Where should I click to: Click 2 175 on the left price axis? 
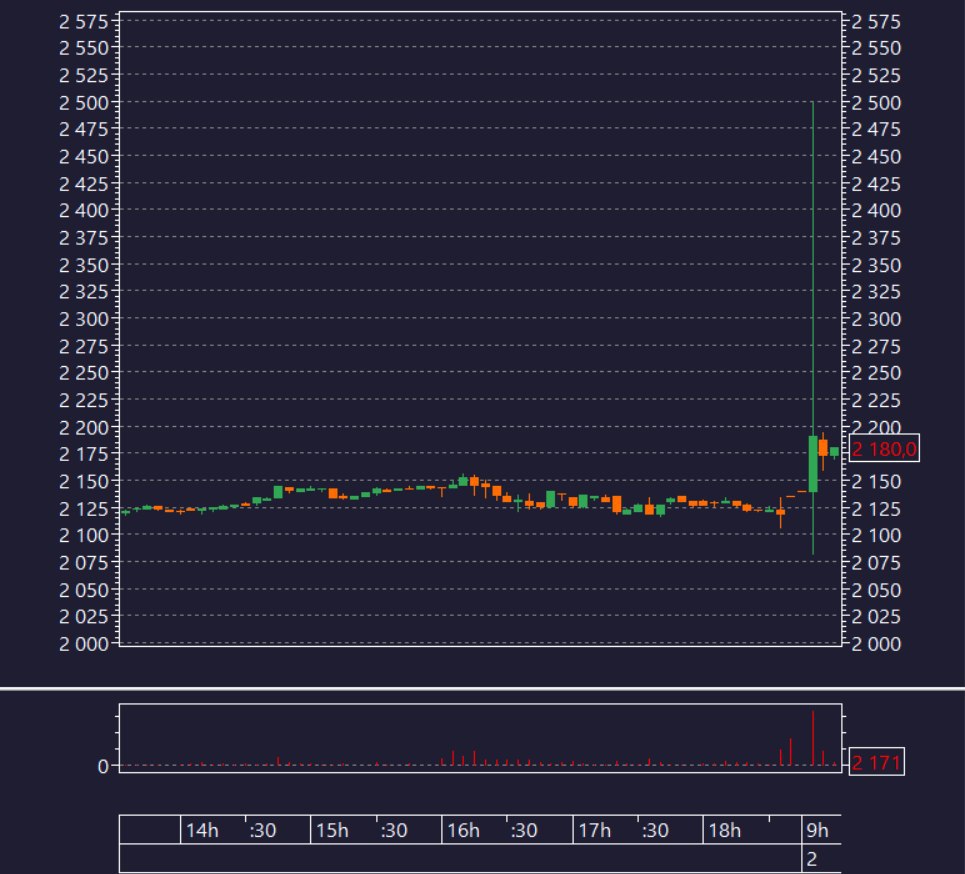pos(84,454)
